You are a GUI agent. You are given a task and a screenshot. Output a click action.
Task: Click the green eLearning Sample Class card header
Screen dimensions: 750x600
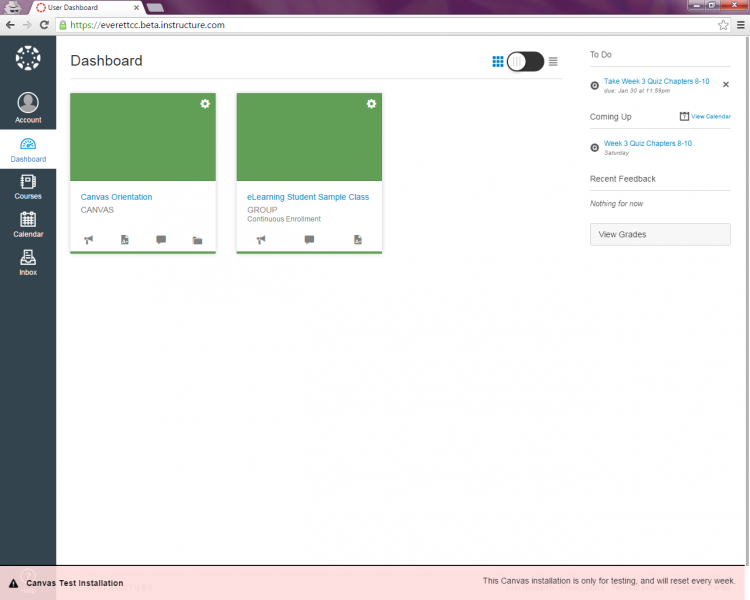(x=309, y=137)
